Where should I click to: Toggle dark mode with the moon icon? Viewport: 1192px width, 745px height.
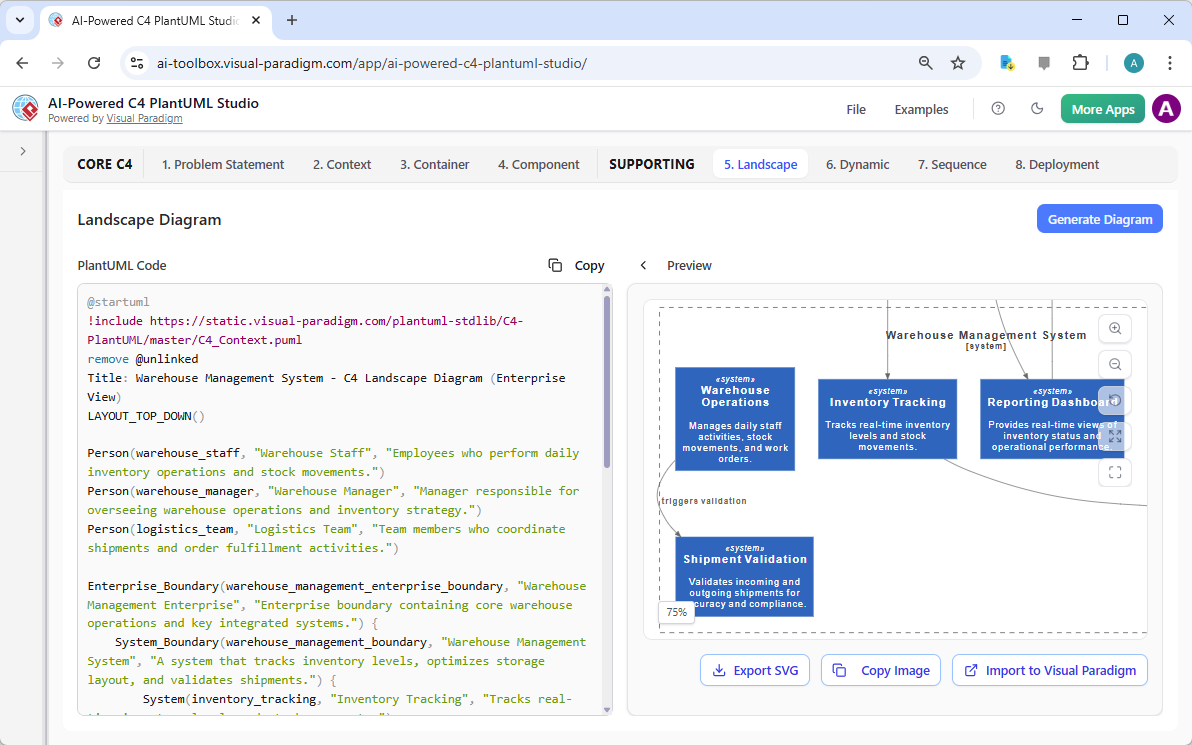click(x=1037, y=108)
